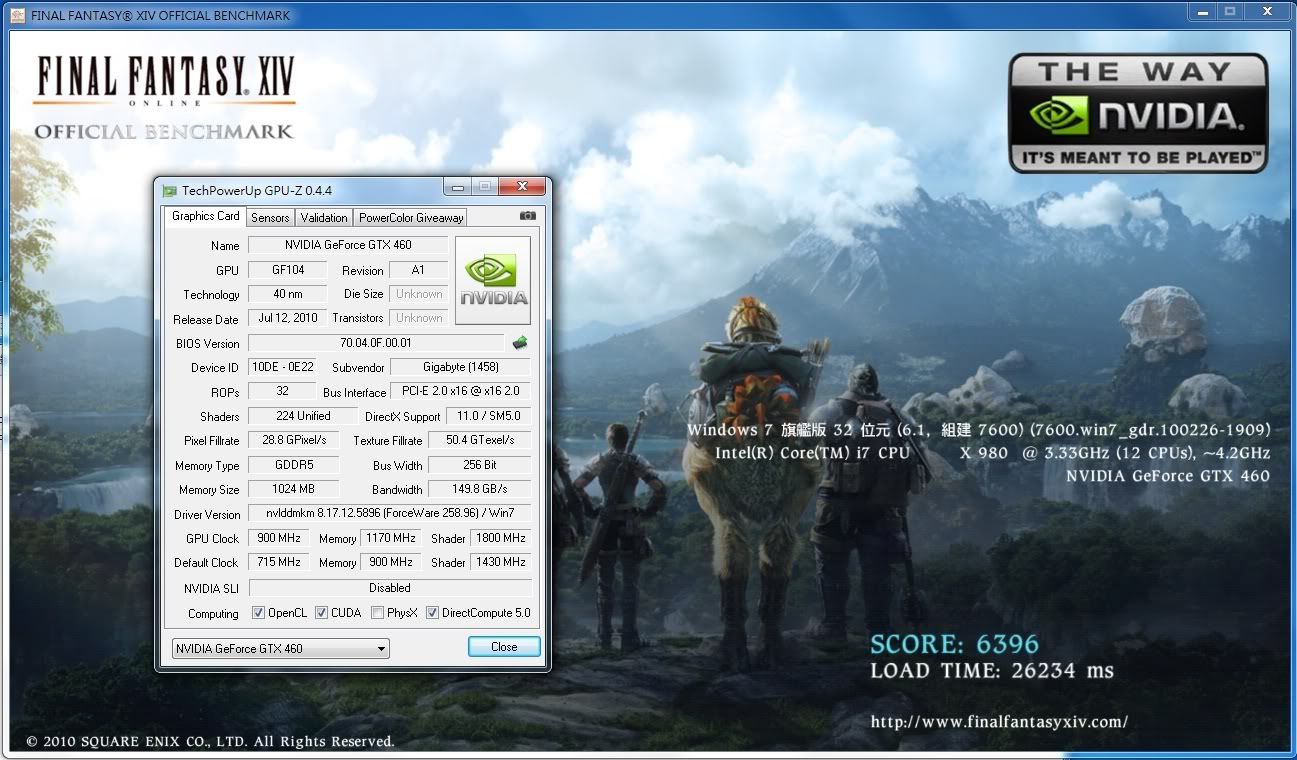Viewport: 1297px width, 760px height.
Task: Click the LOAD TIME: 26234 ms text
Action: coord(991,671)
